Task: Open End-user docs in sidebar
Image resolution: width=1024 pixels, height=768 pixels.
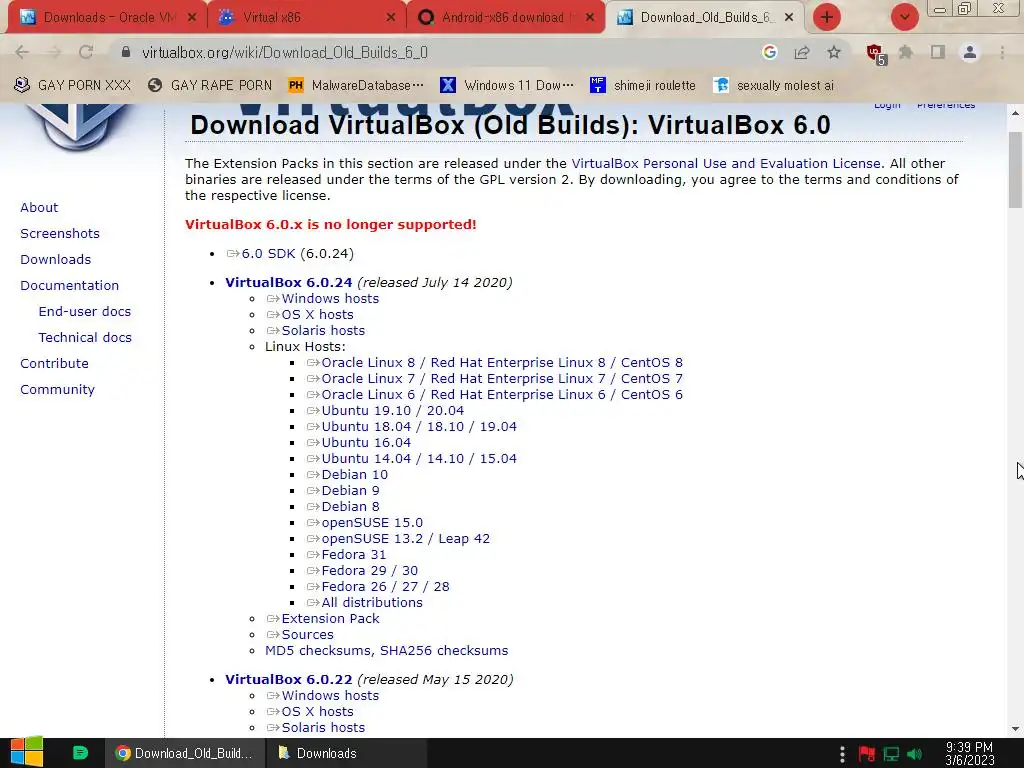Action: (x=85, y=312)
